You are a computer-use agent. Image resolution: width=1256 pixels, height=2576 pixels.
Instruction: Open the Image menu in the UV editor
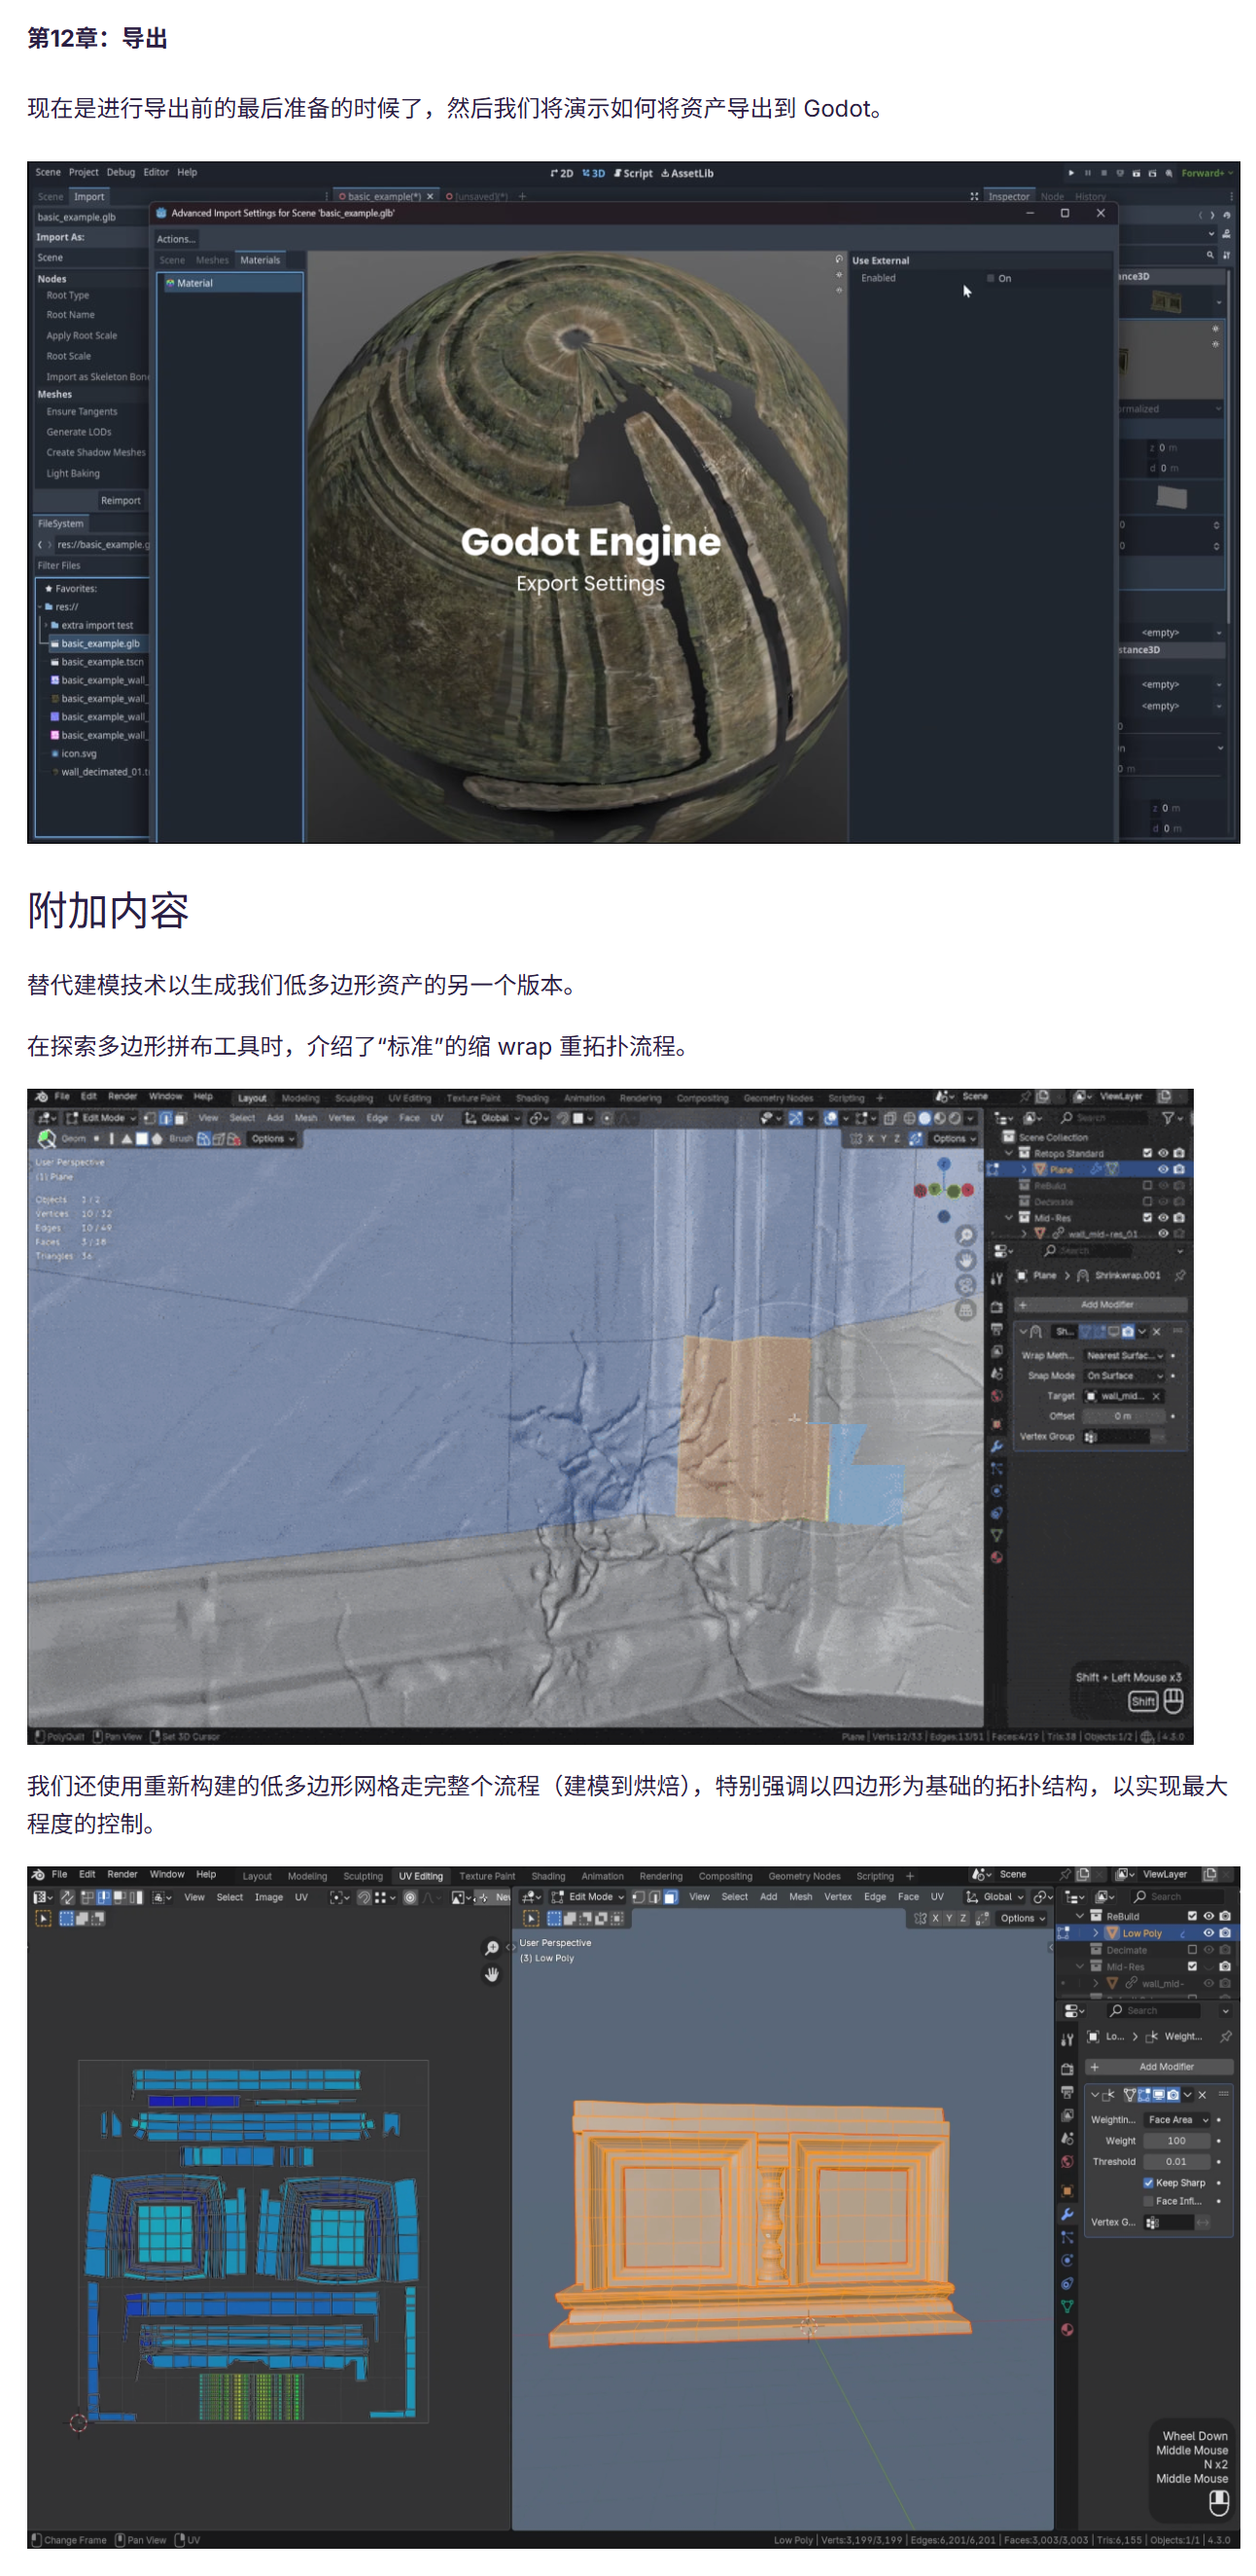(x=268, y=1897)
